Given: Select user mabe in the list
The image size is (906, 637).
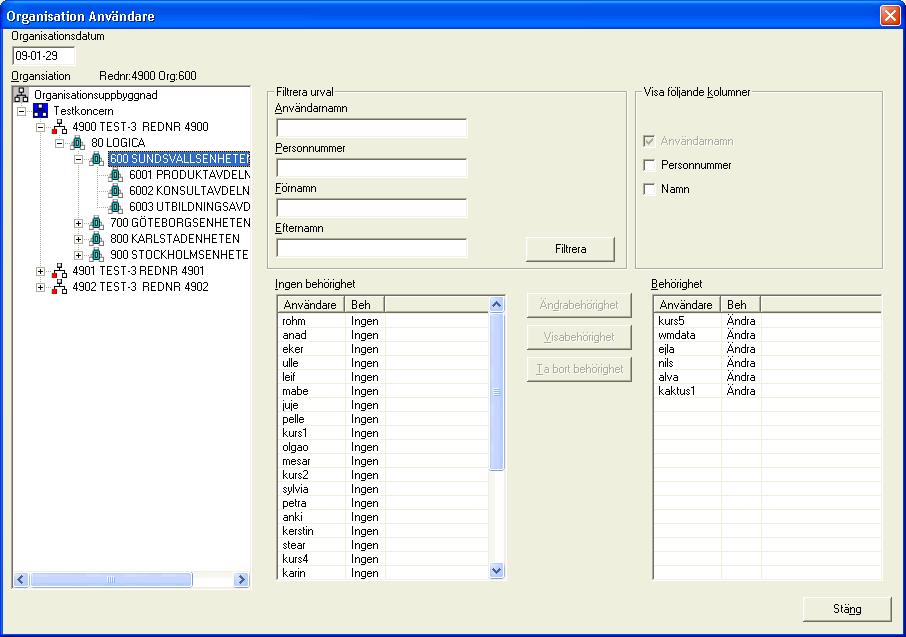Looking at the screenshot, I should [x=295, y=391].
